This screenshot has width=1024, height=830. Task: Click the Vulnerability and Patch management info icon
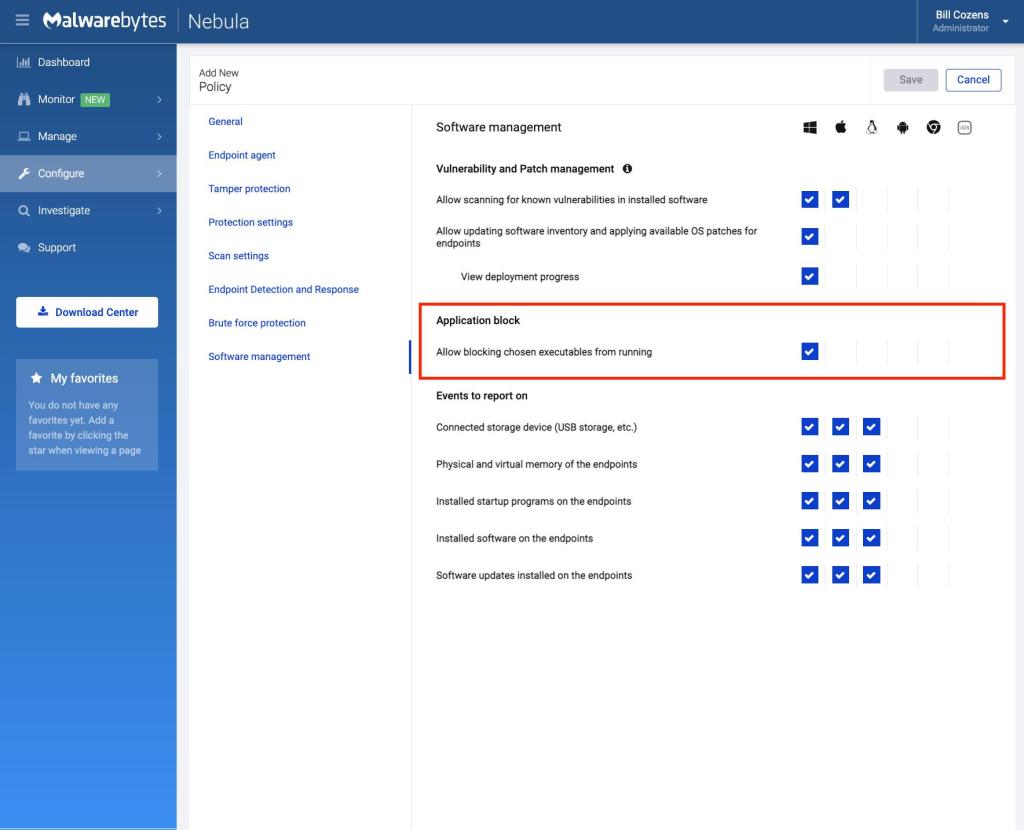pyautogui.click(x=627, y=169)
